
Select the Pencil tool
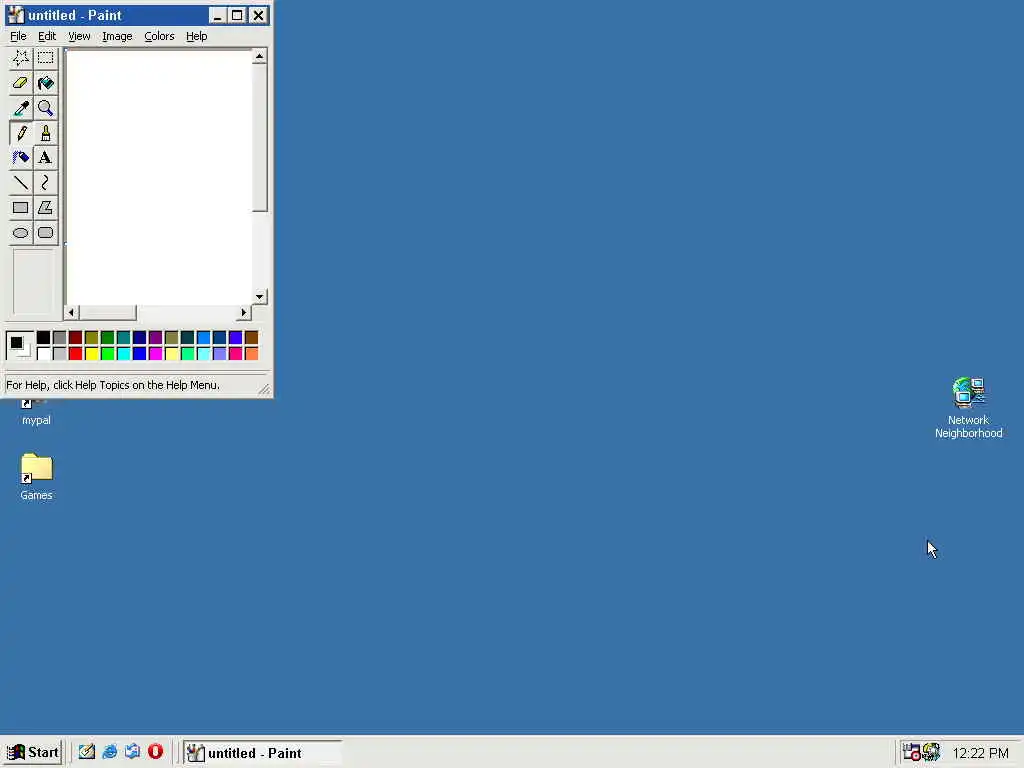20,133
